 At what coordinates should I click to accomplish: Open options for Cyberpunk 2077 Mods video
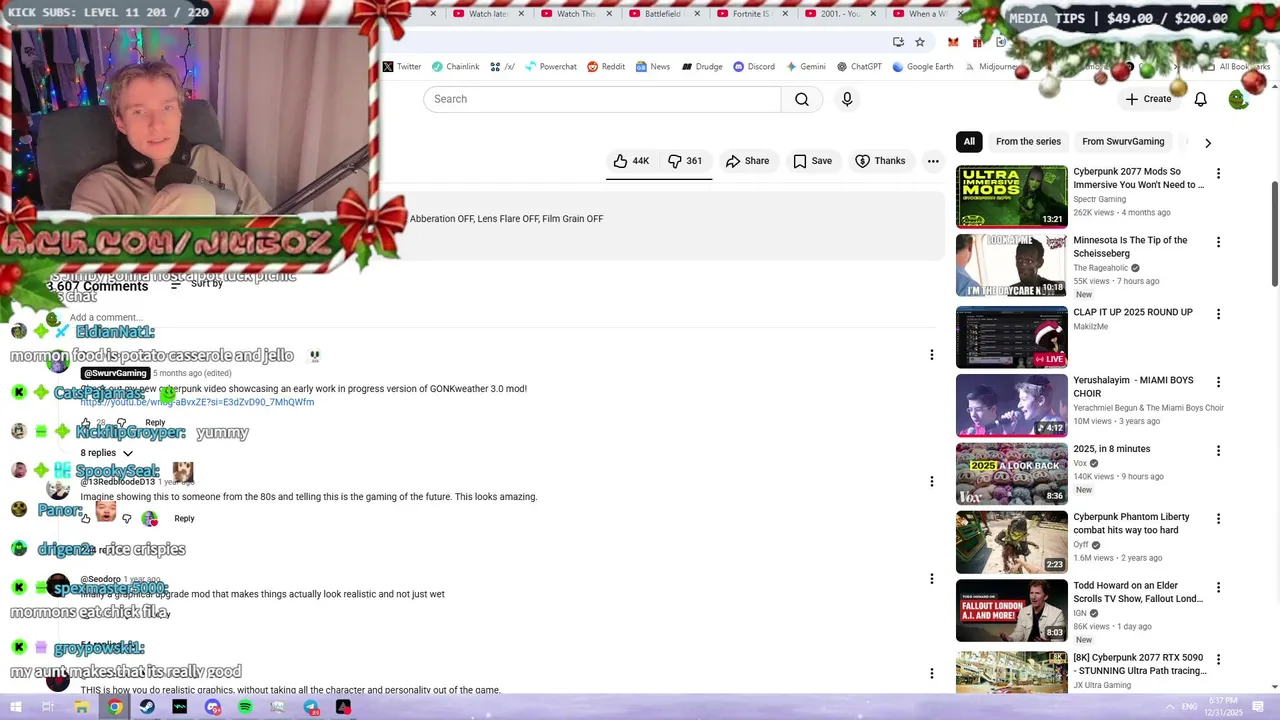click(x=1218, y=174)
